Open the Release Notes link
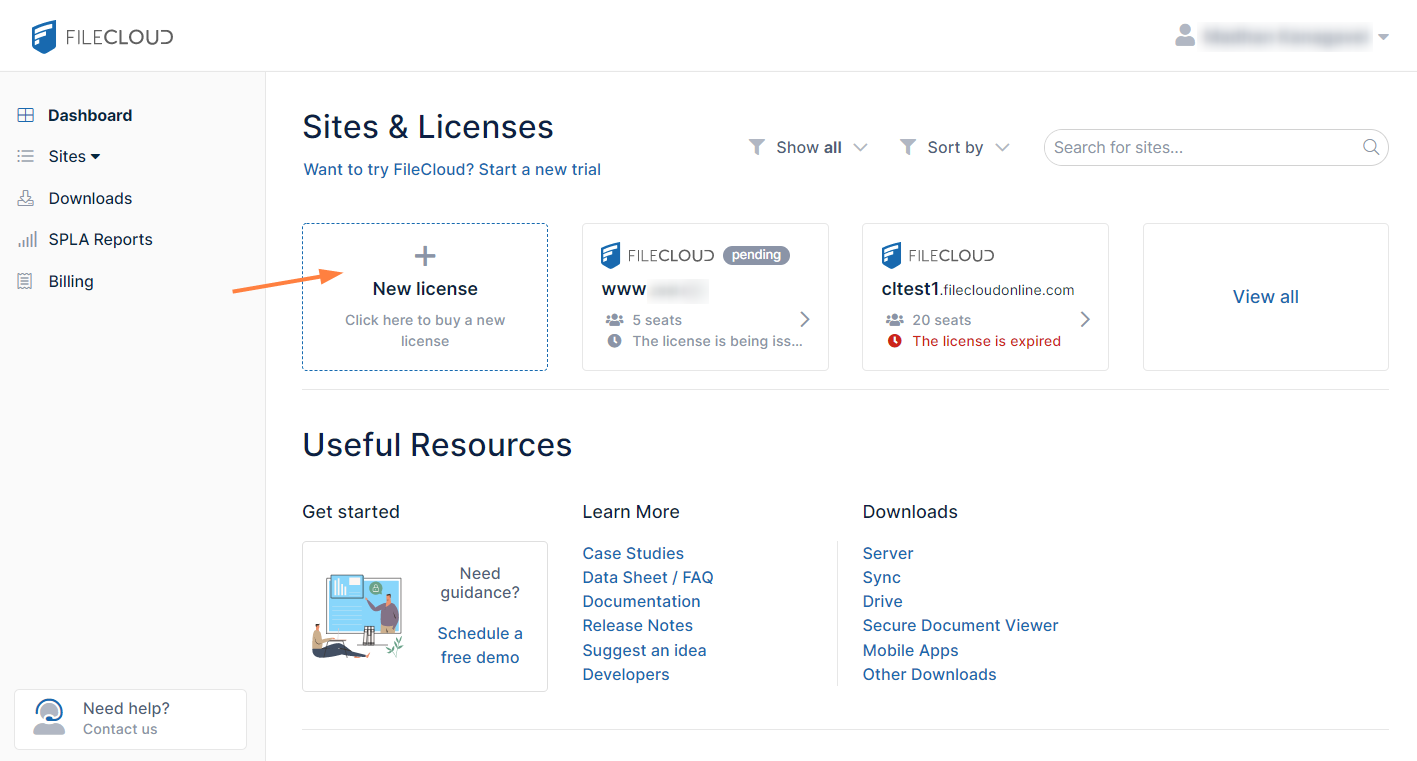This screenshot has height=761, width=1417. (637, 625)
